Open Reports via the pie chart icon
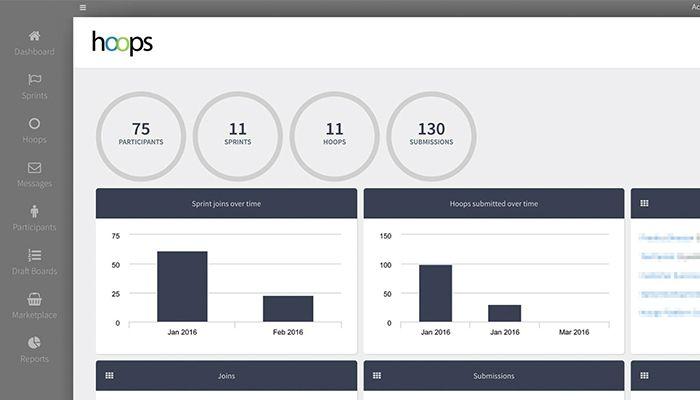 tap(34, 343)
